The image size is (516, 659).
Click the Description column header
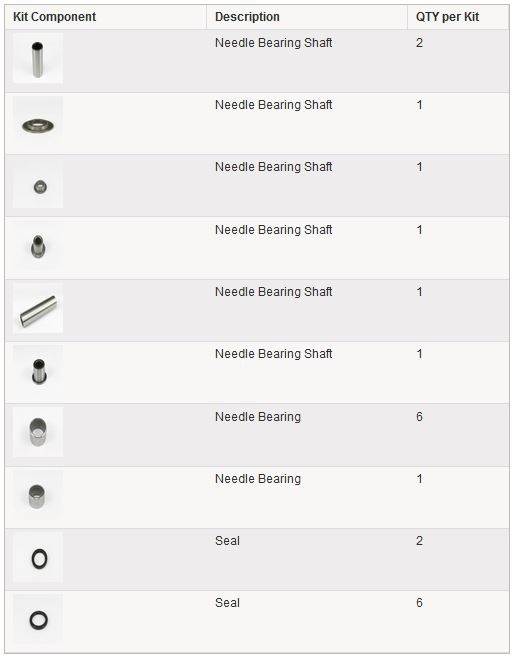247,17
